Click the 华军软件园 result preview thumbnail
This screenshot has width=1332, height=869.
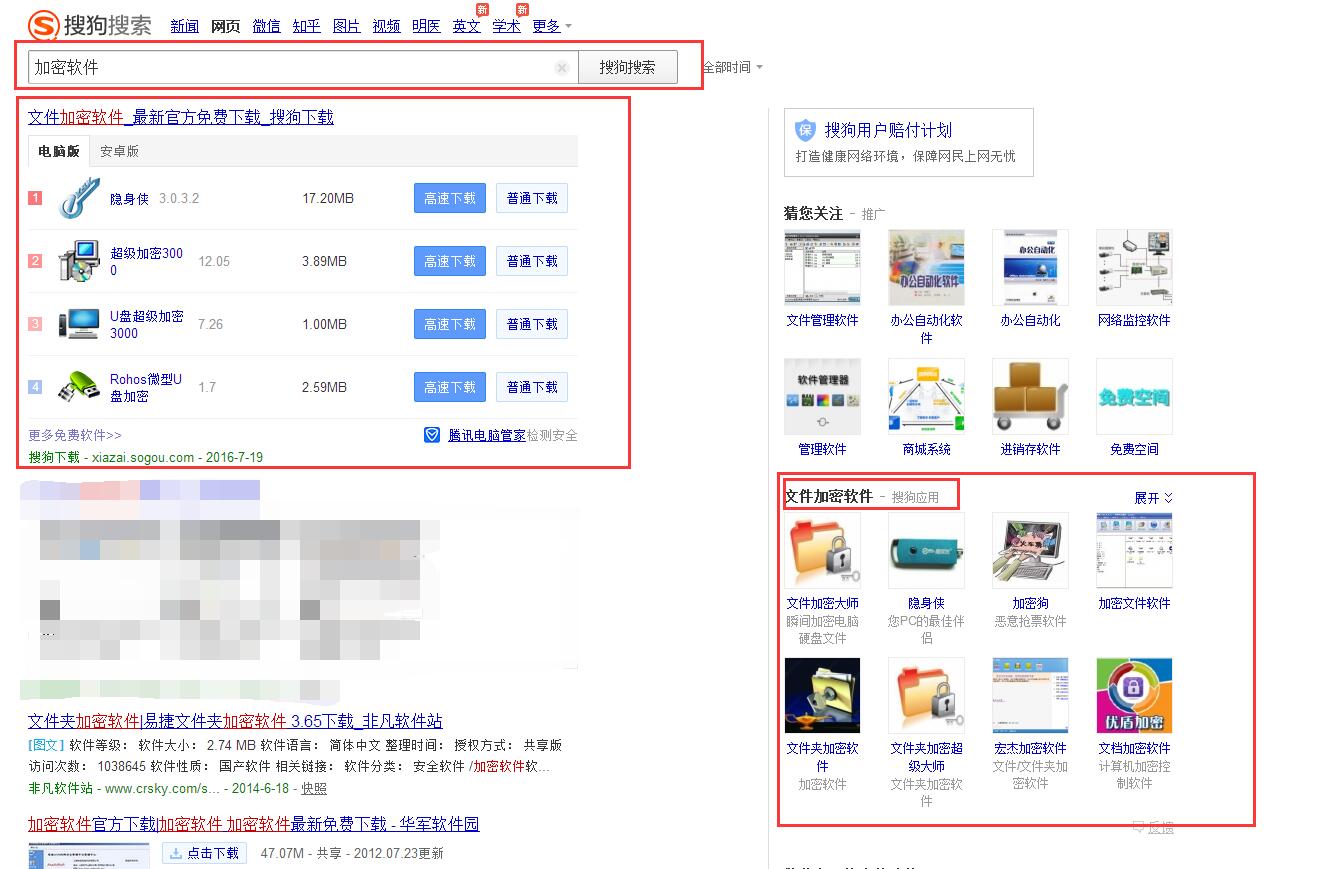click(x=89, y=856)
